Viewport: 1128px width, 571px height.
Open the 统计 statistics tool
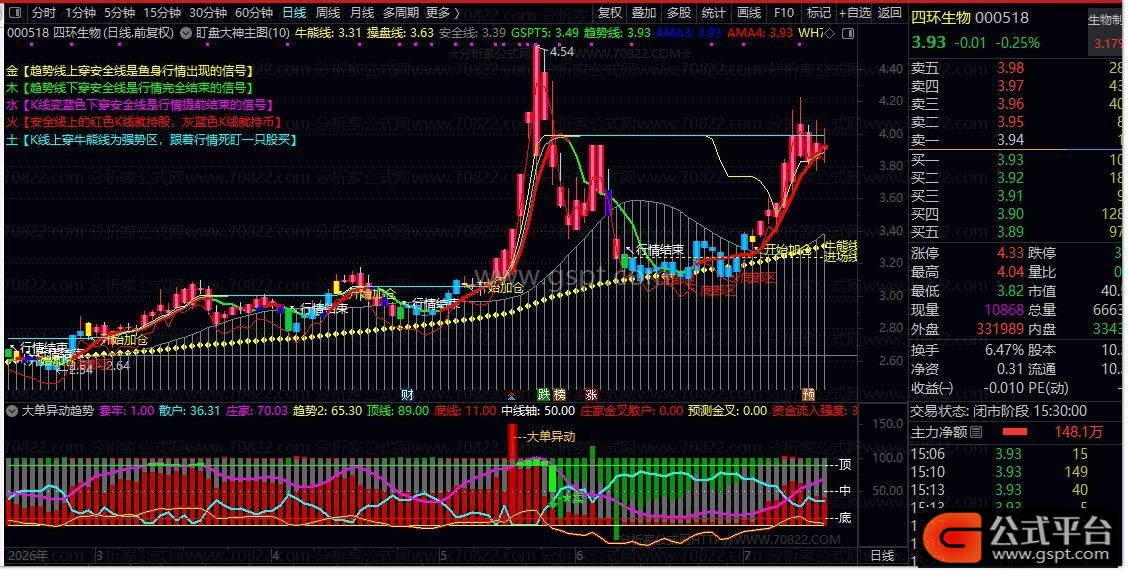click(x=713, y=12)
